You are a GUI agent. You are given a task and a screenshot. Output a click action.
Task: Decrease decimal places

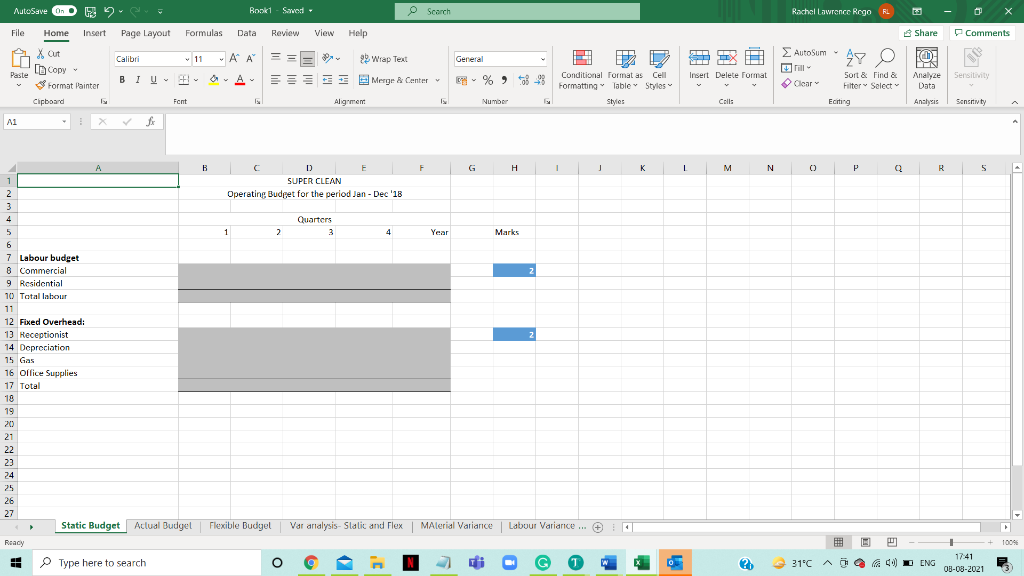(540, 80)
